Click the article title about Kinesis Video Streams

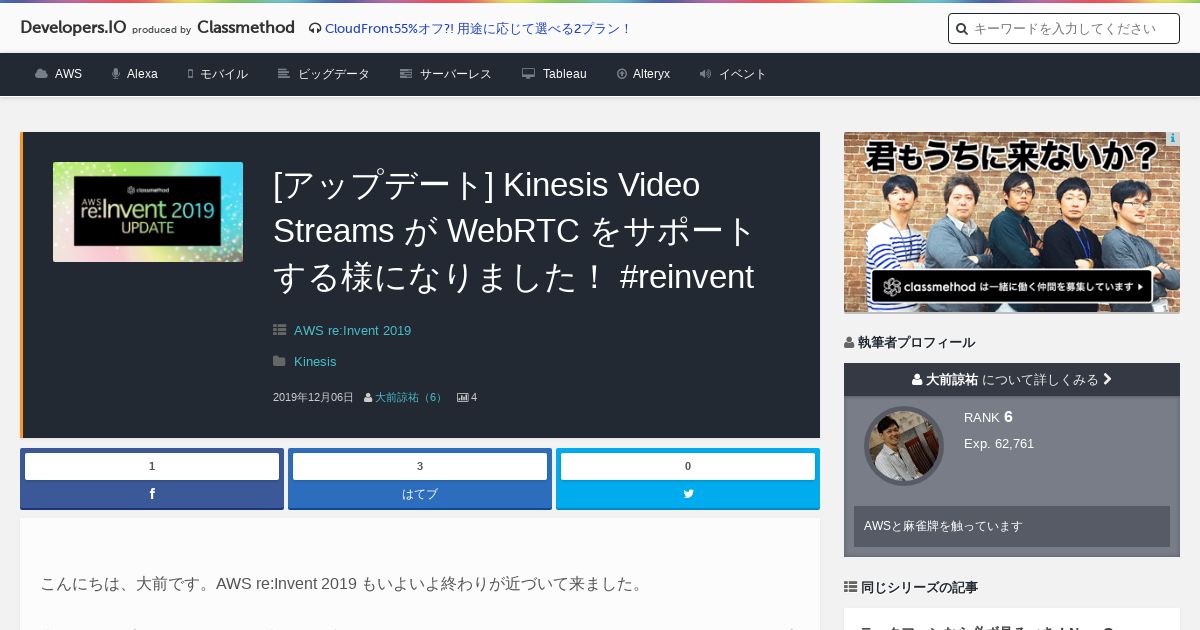pos(514,231)
